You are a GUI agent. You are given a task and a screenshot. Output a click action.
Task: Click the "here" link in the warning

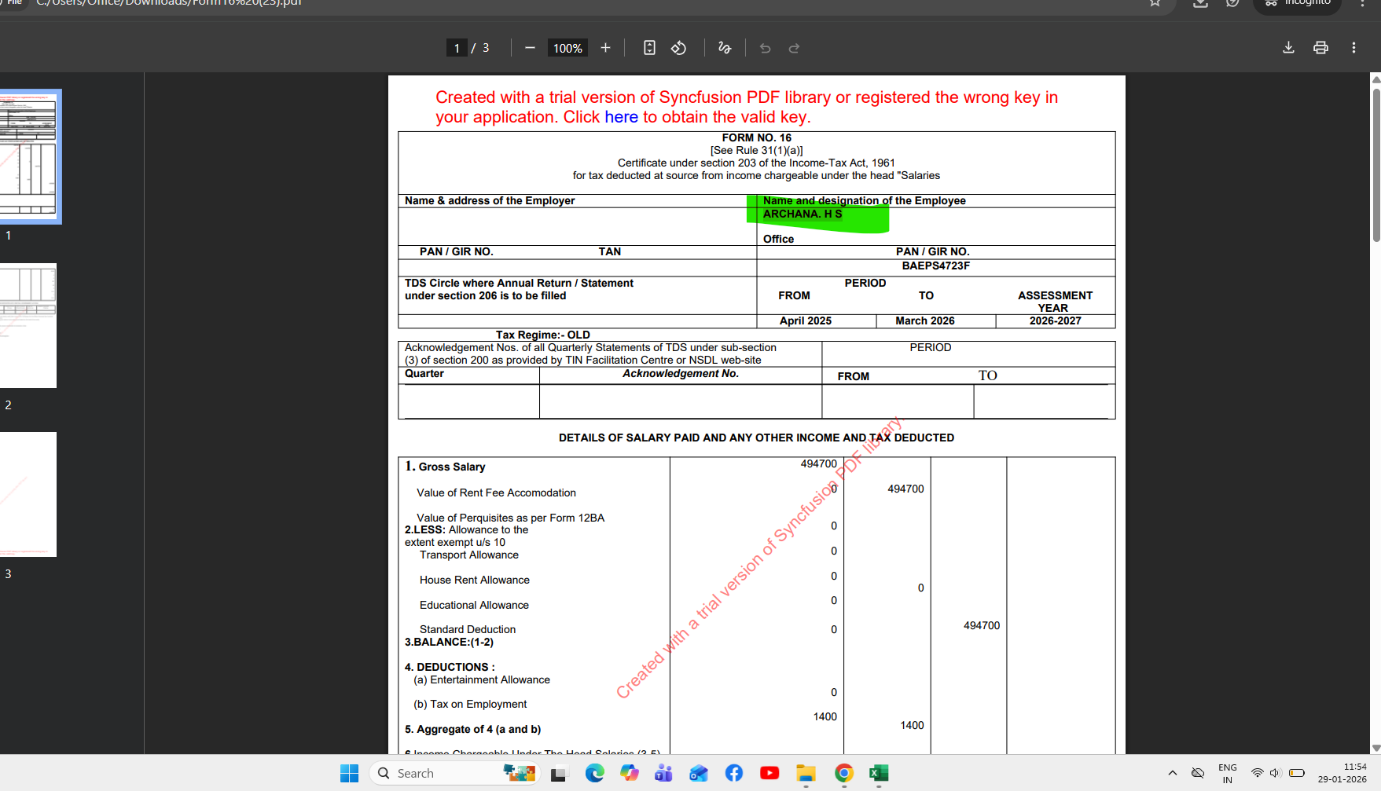pos(622,117)
